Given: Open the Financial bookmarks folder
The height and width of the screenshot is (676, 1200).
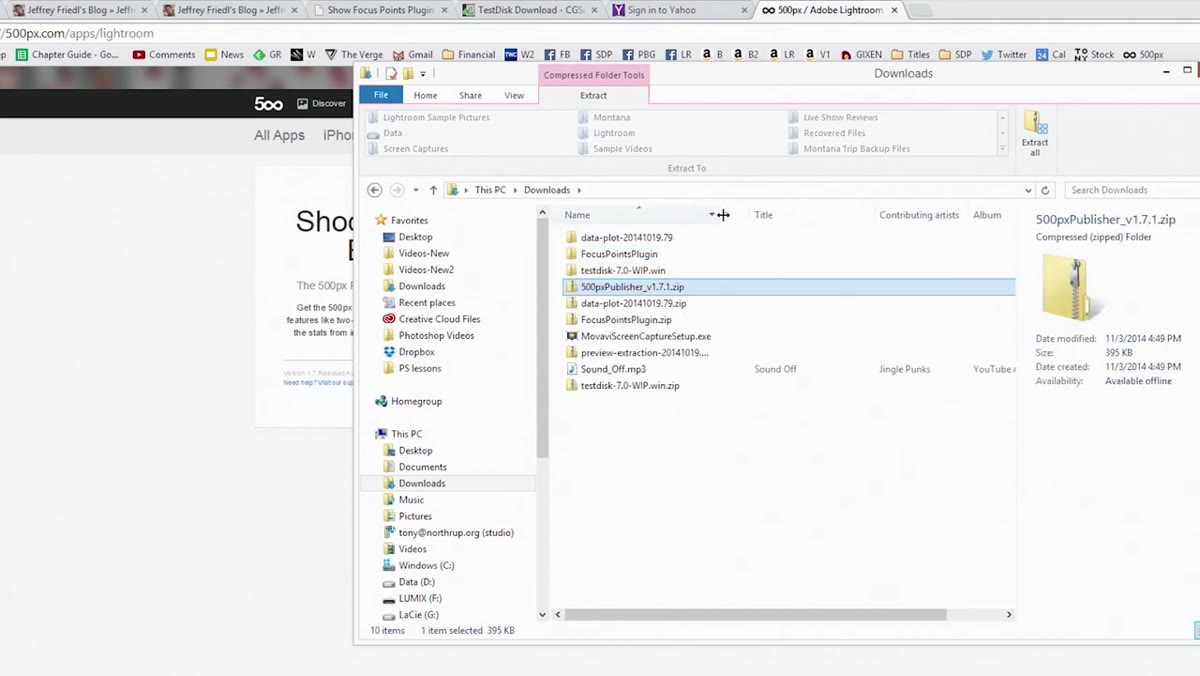Looking at the screenshot, I should (x=469, y=55).
